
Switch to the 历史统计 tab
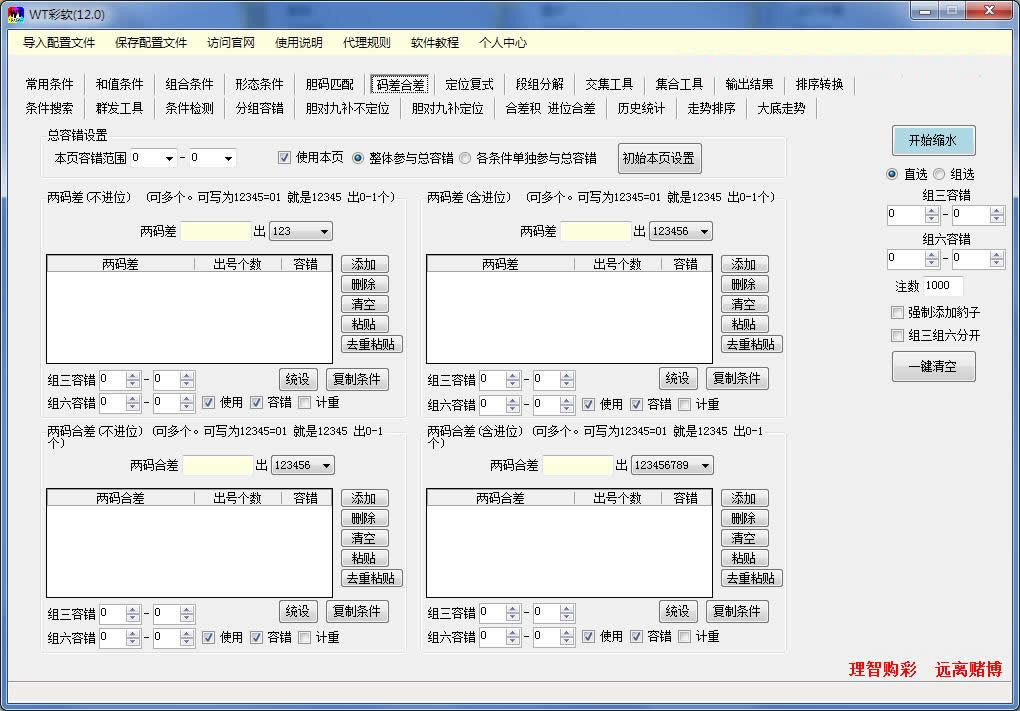(x=640, y=109)
